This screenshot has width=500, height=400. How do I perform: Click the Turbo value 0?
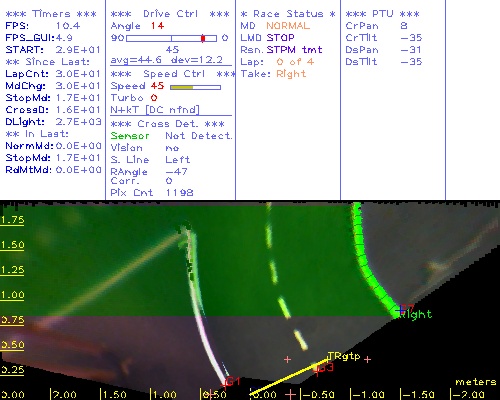[154, 98]
